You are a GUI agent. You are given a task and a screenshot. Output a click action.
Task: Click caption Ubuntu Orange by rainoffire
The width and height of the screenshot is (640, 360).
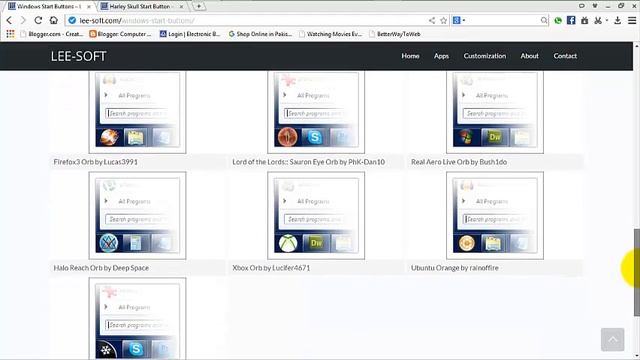pyautogui.click(x=455, y=268)
